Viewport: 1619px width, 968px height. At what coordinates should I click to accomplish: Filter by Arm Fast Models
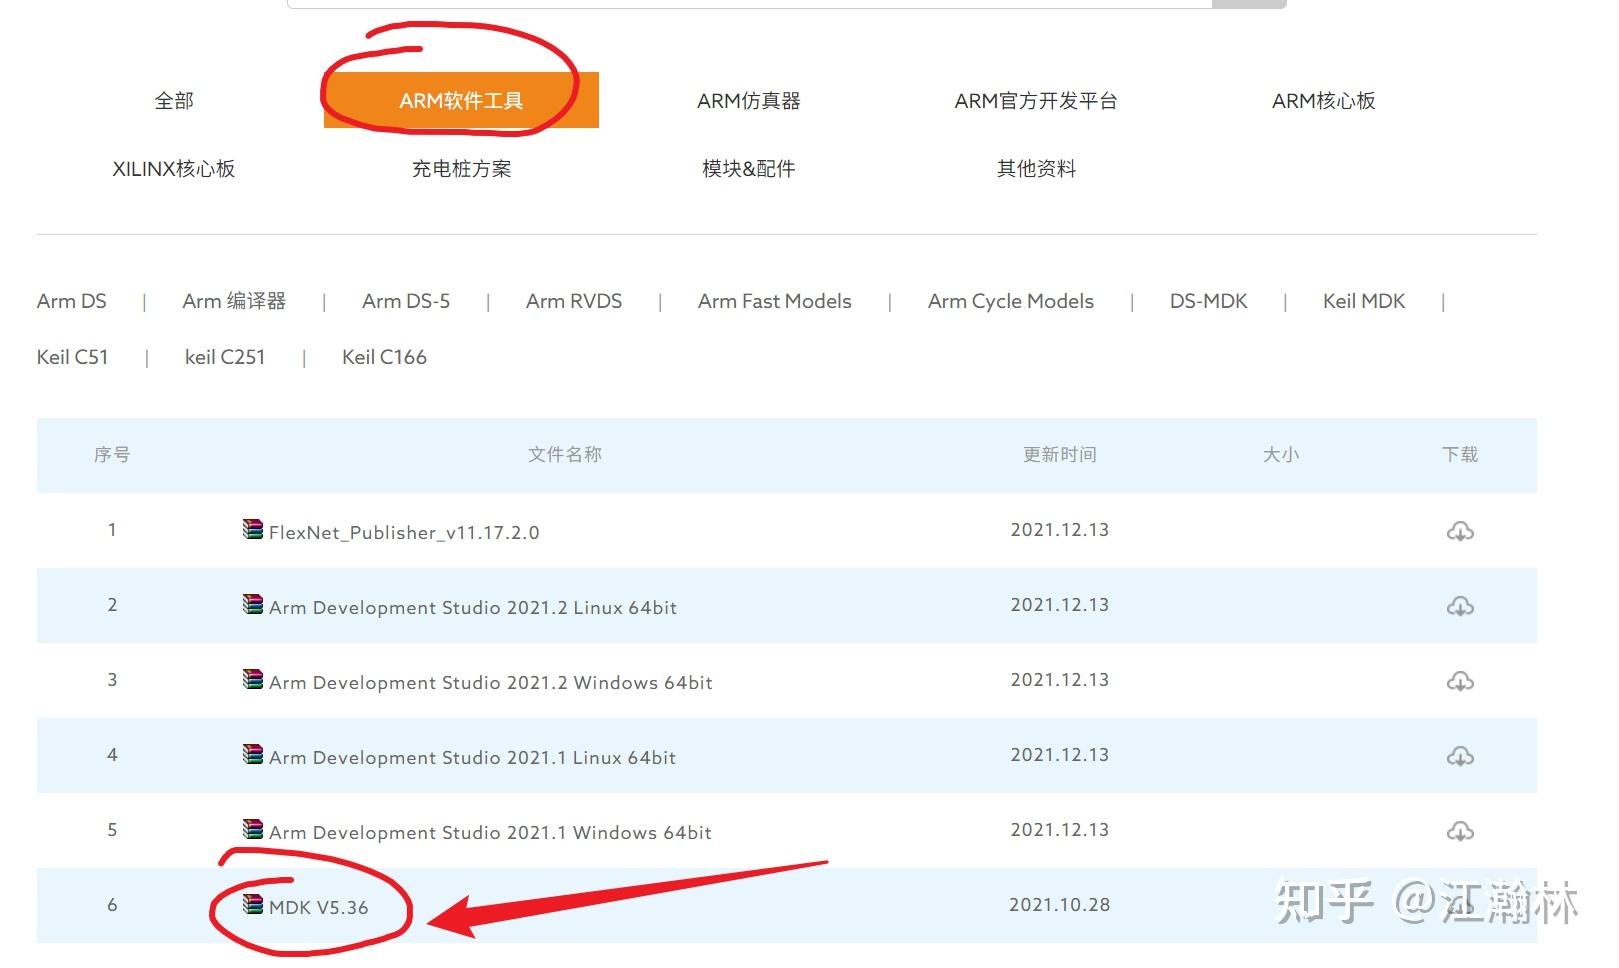click(x=775, y=301)
